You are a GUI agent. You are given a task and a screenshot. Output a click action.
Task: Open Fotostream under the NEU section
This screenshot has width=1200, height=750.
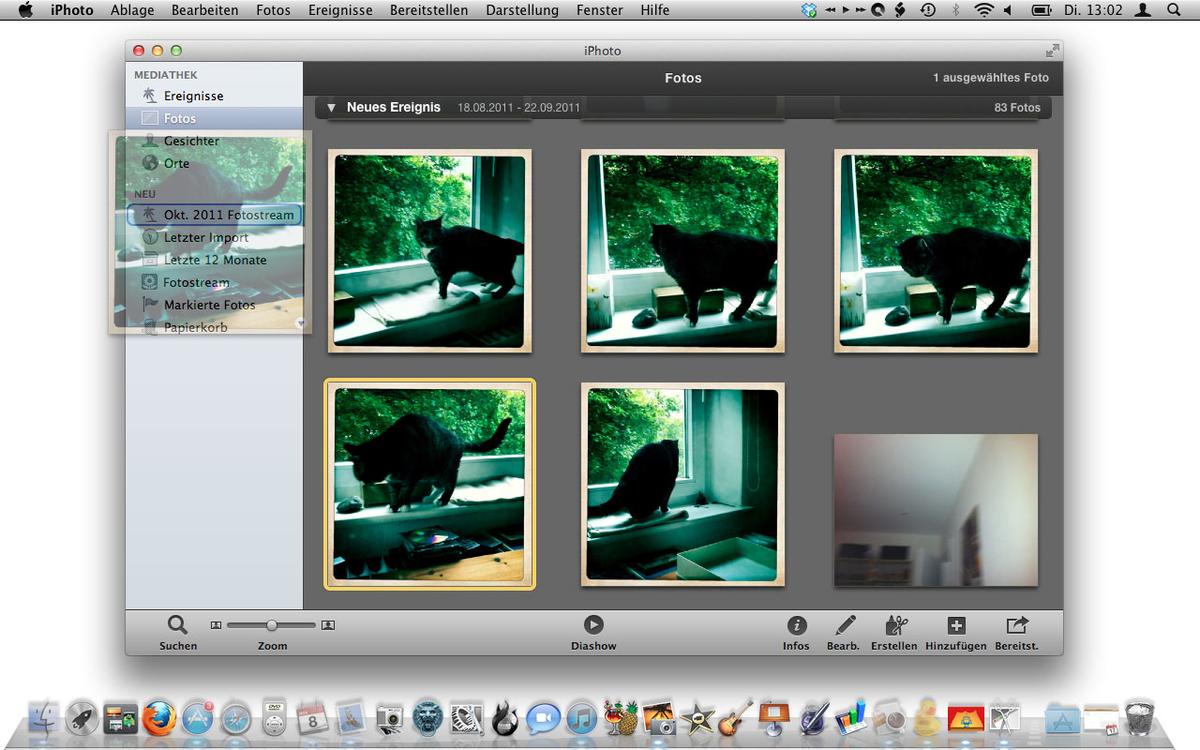pyautogui.click(x=214, y=283)
